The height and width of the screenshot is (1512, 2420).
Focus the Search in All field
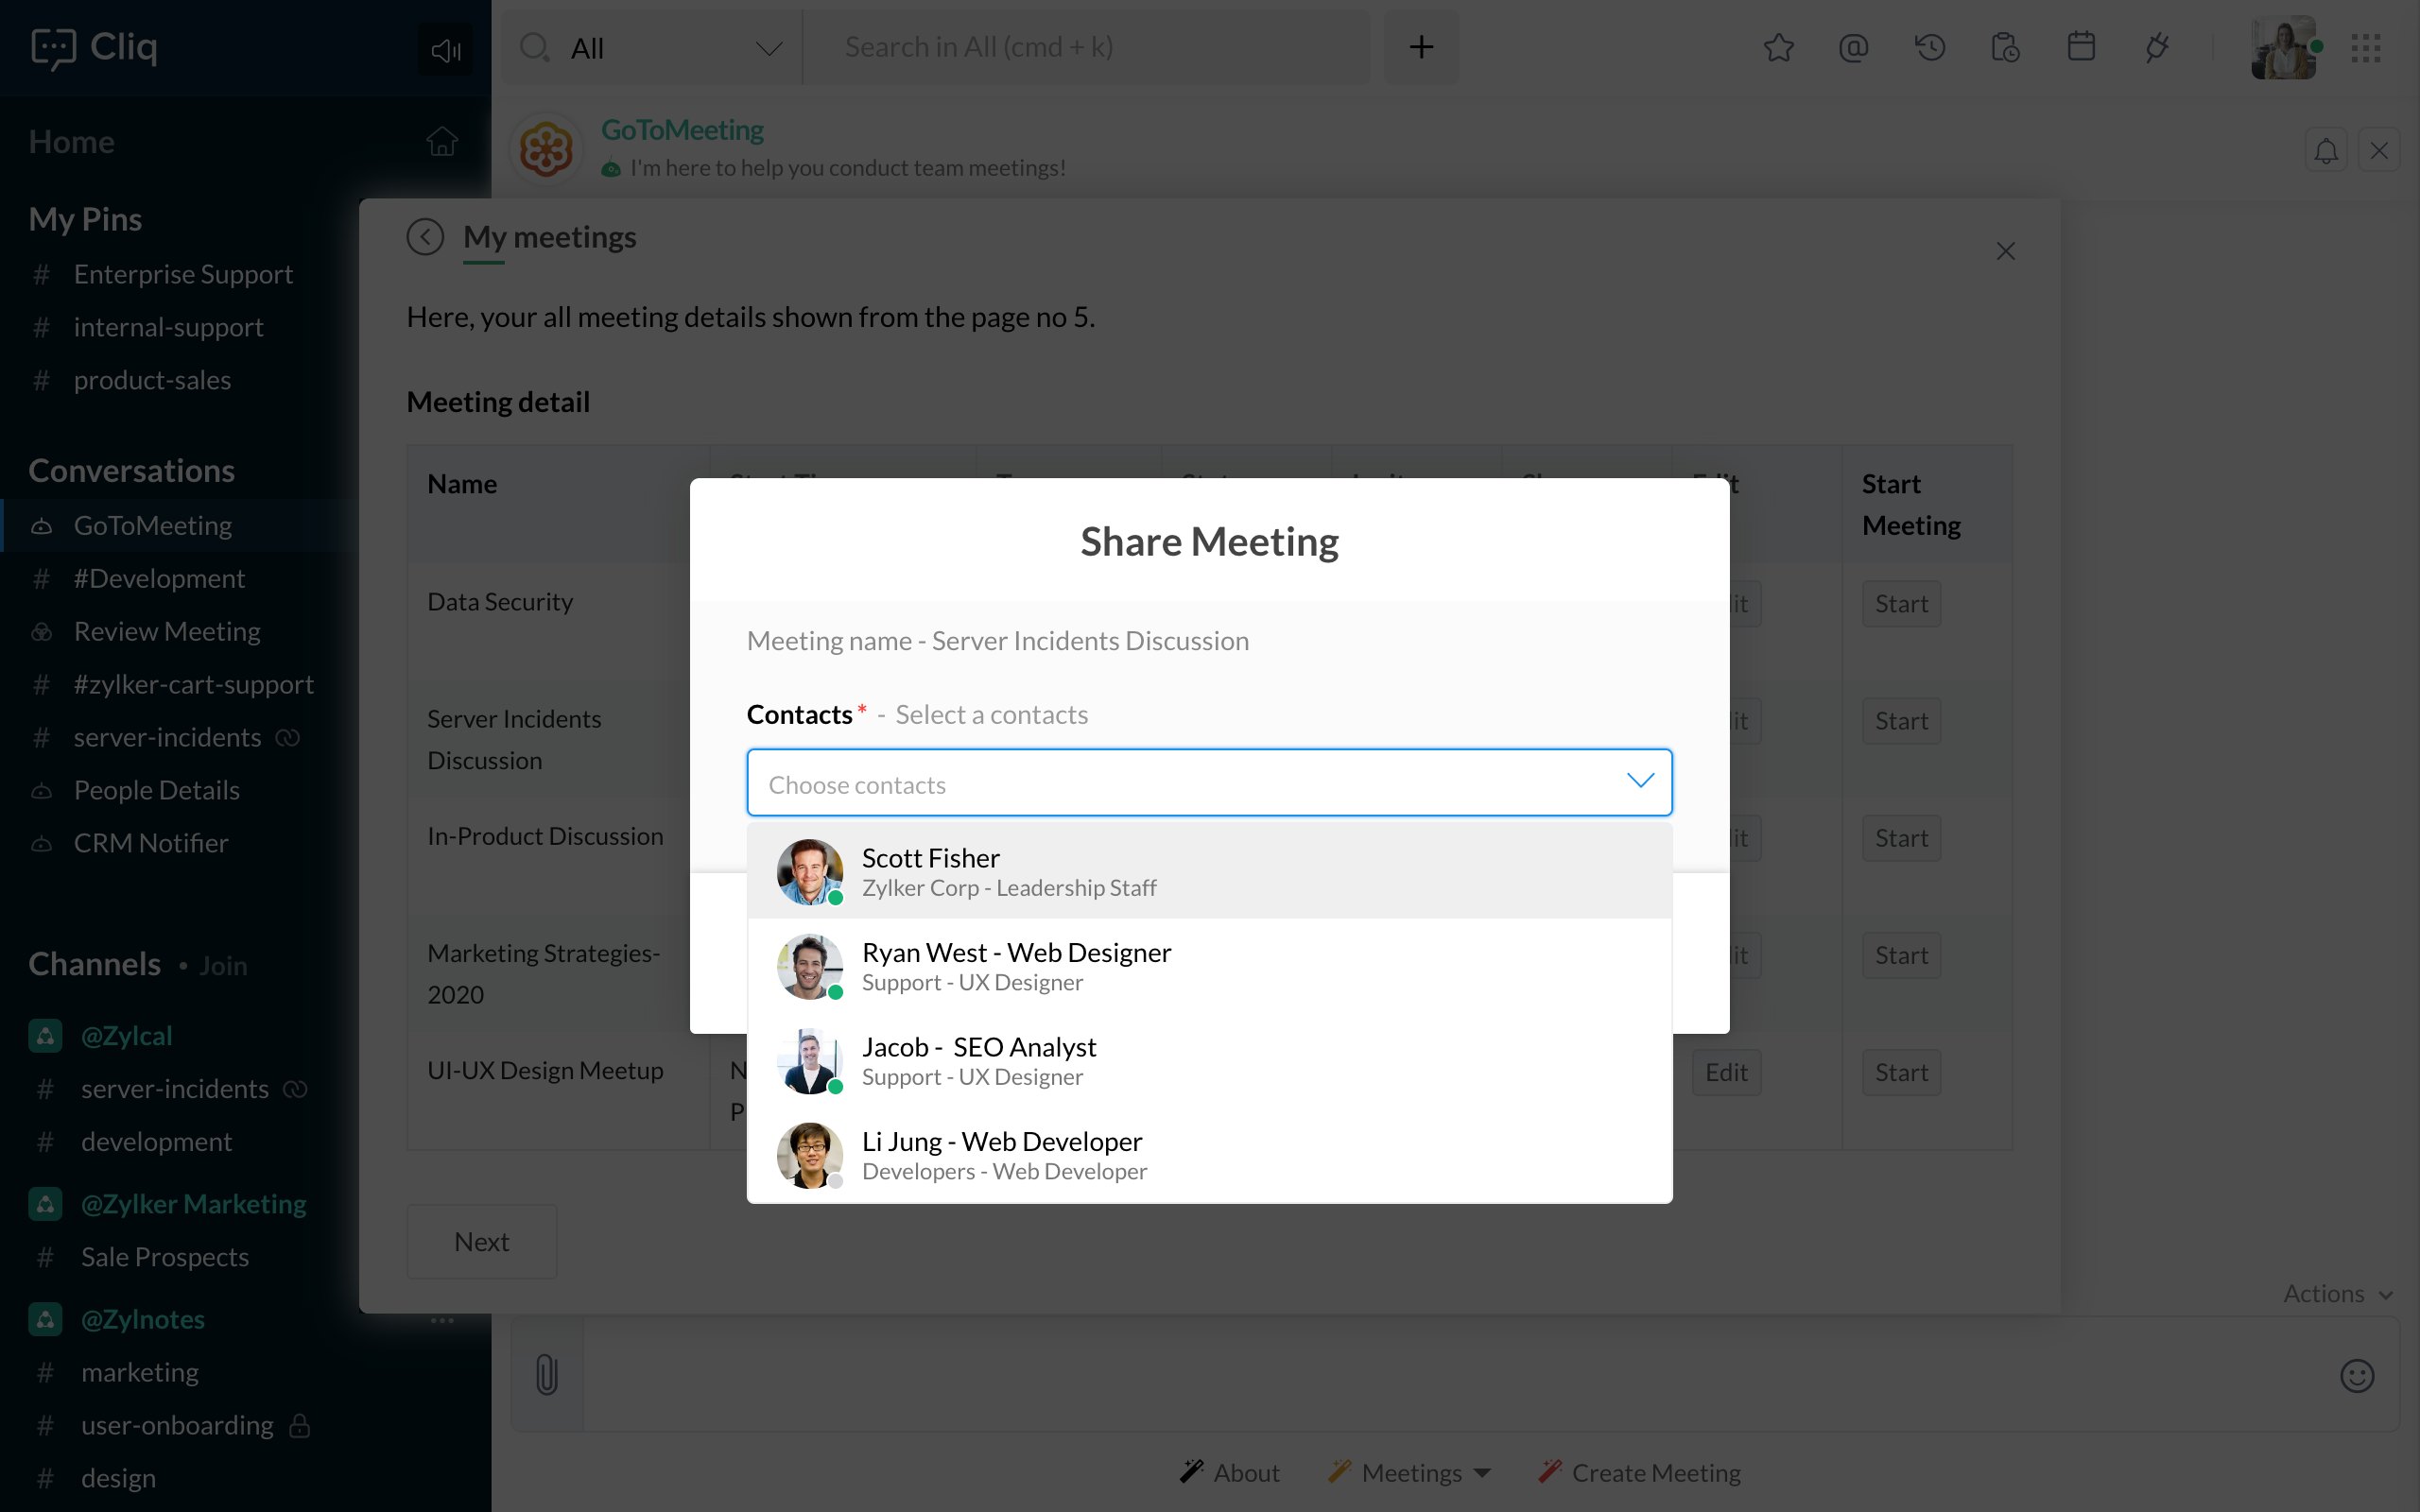click(x=1085, y=47)
